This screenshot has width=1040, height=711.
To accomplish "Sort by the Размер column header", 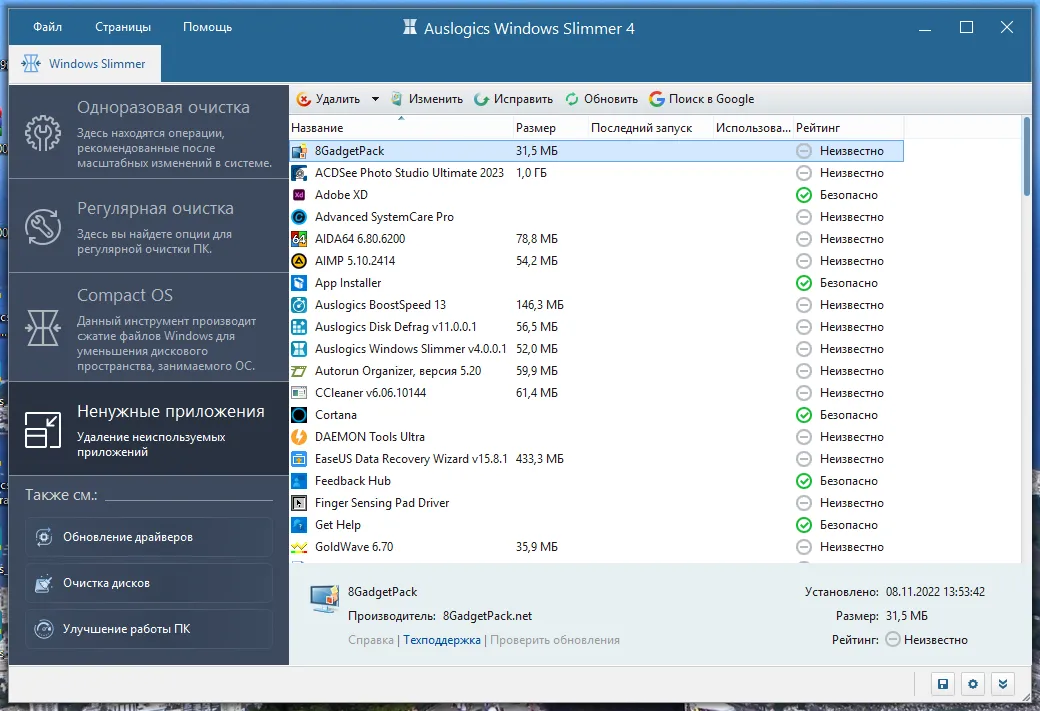I will click(551, 127).
